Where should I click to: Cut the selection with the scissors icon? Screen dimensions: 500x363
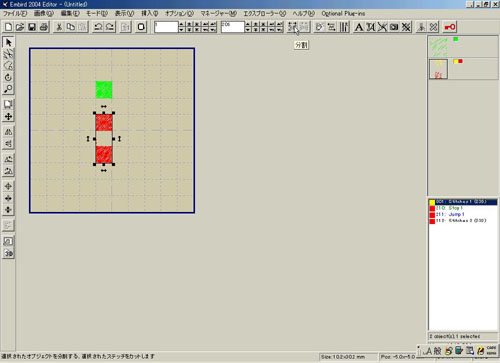pyautogui.click(x=59, y=27)
